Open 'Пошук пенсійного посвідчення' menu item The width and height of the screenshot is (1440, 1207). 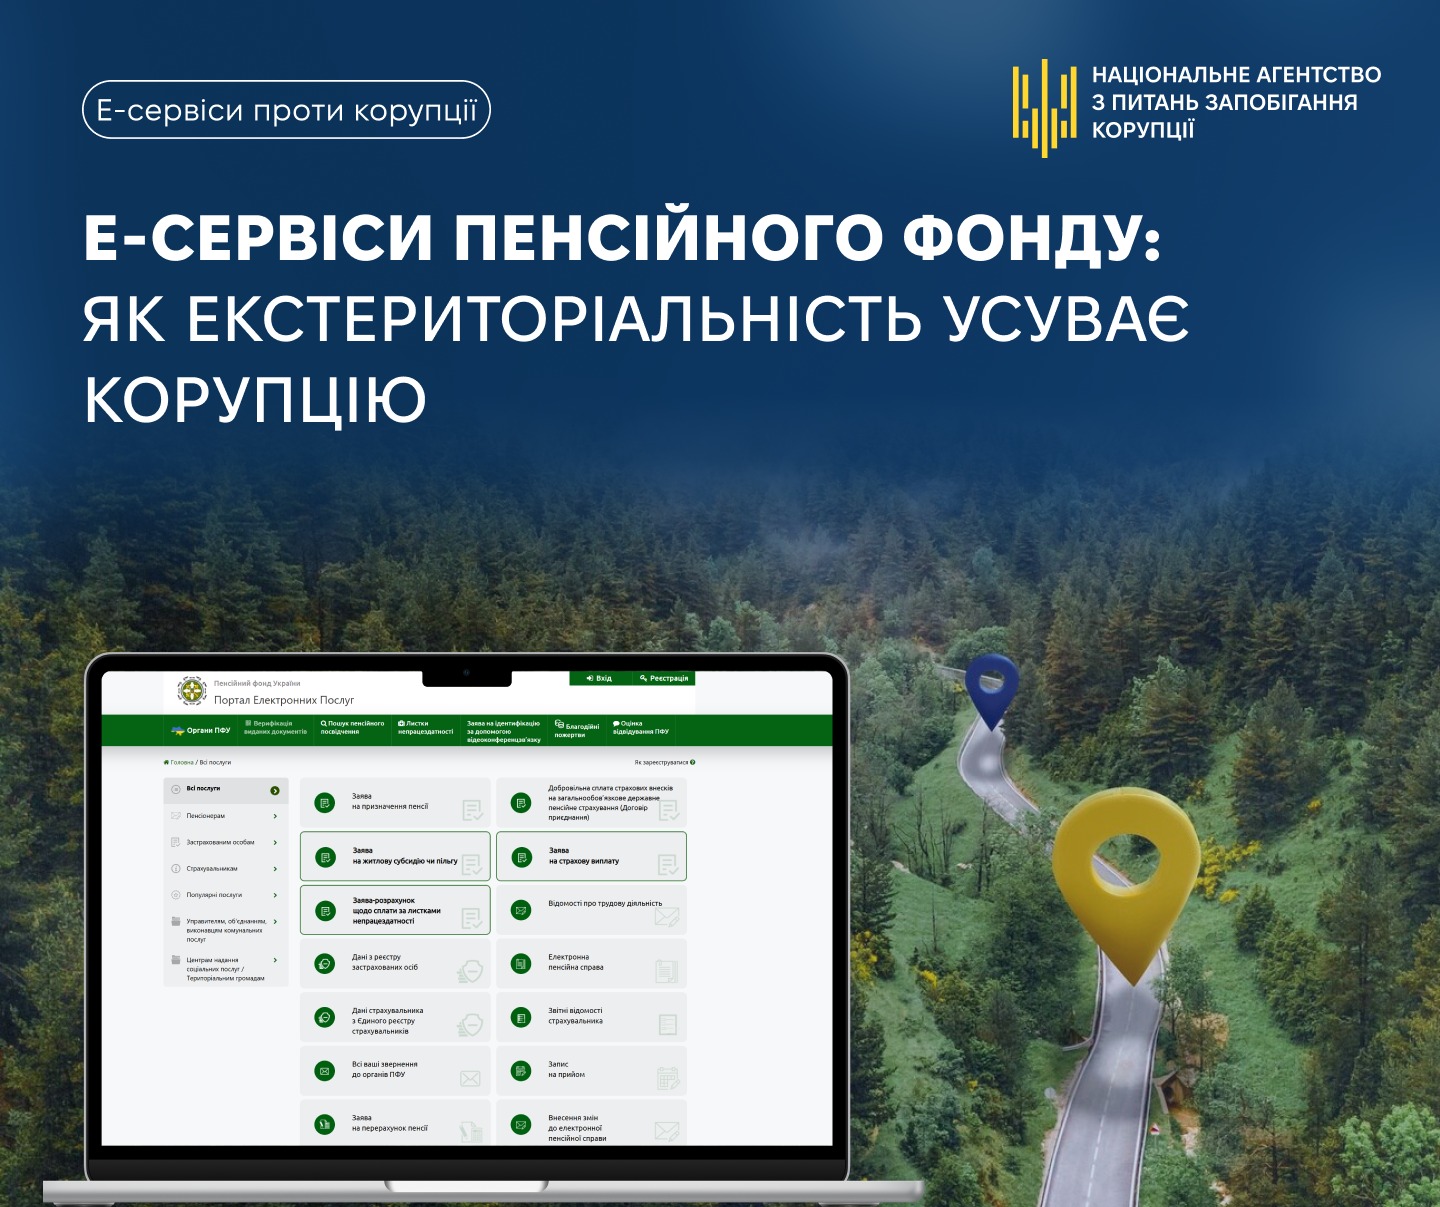coord(352,728)
